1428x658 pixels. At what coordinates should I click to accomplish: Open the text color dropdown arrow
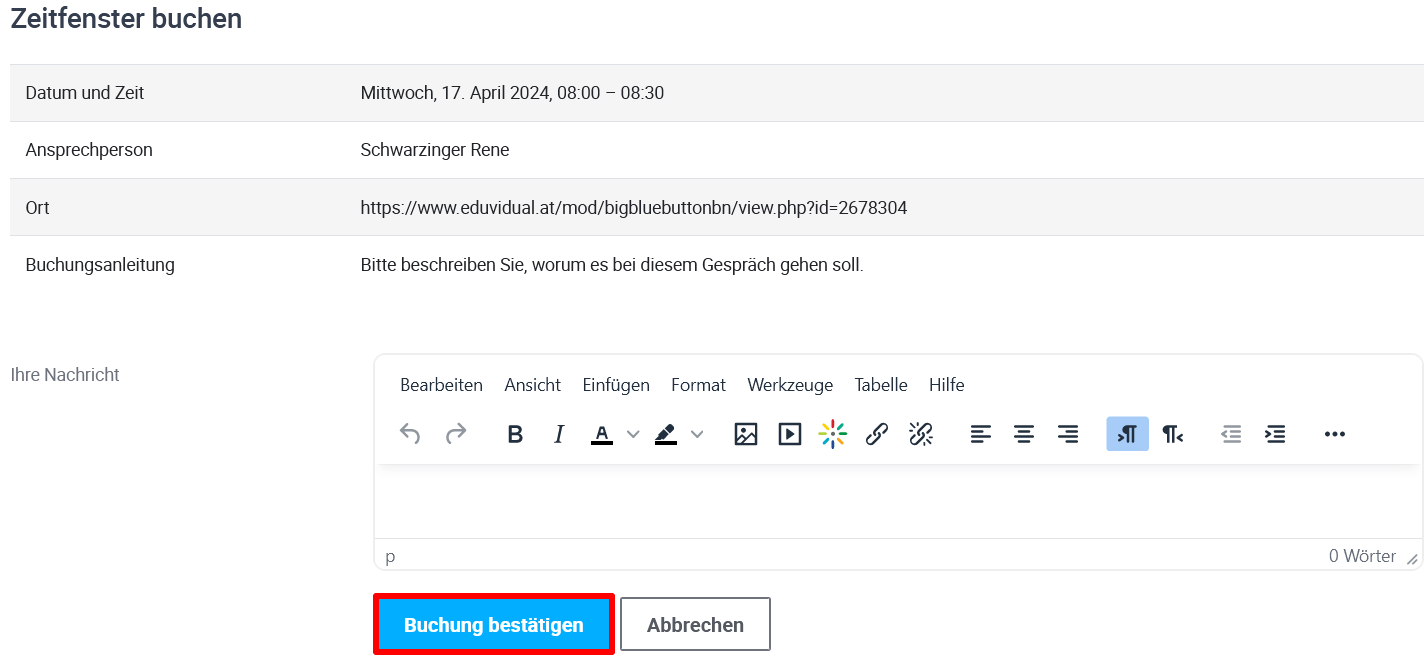(x=632, y=434)
